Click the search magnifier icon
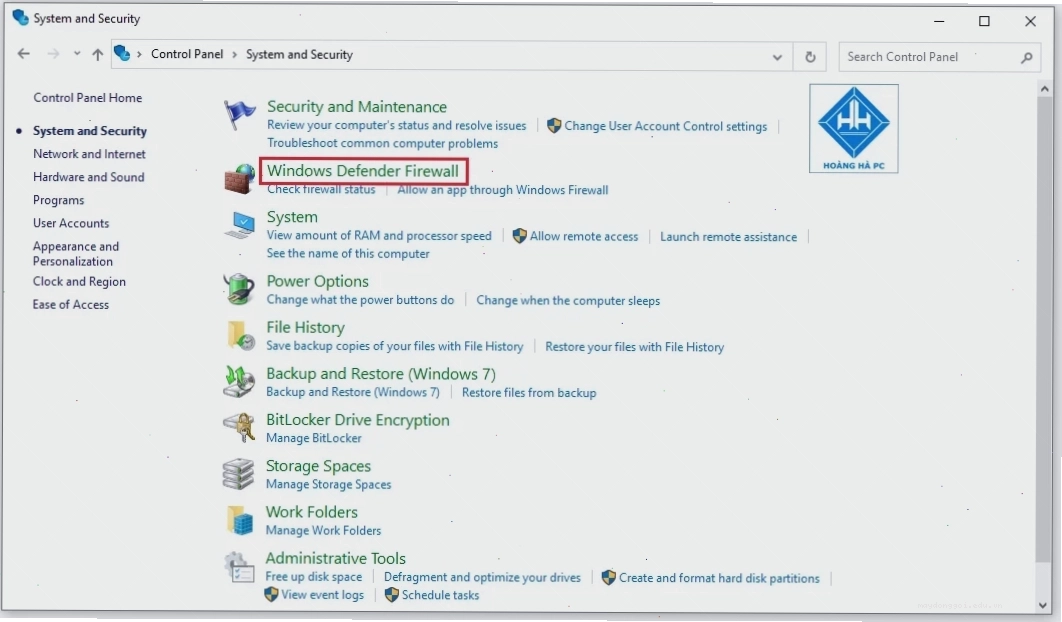Image resolution: width=1062 pixels, height=622 pixels. point(1027,58)
